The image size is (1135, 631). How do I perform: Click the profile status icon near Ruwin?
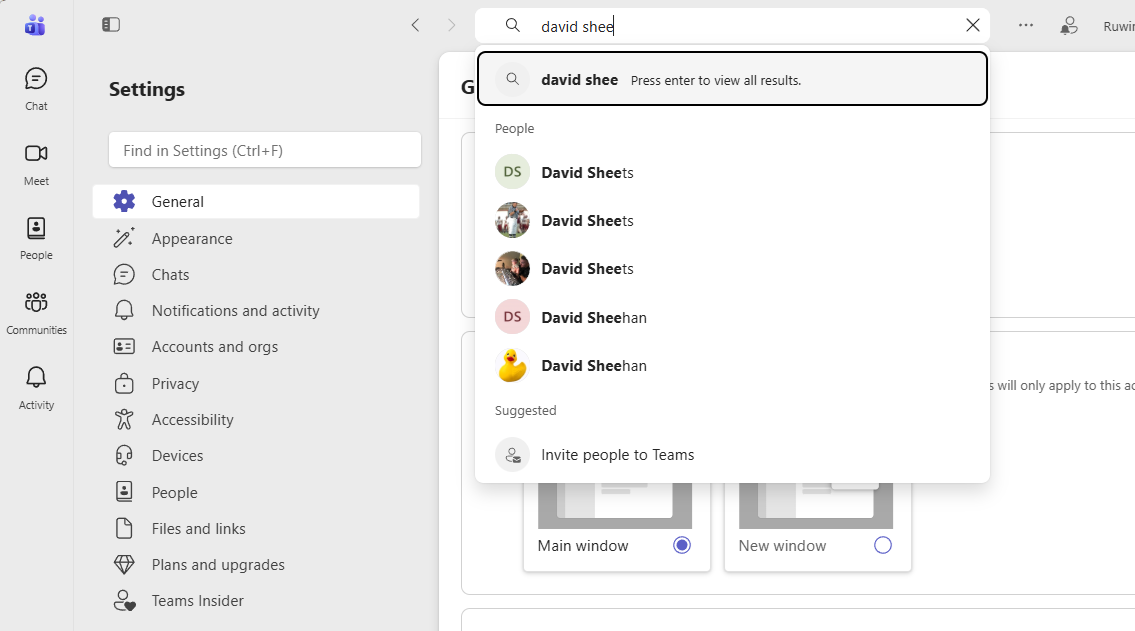(1068, 26)
